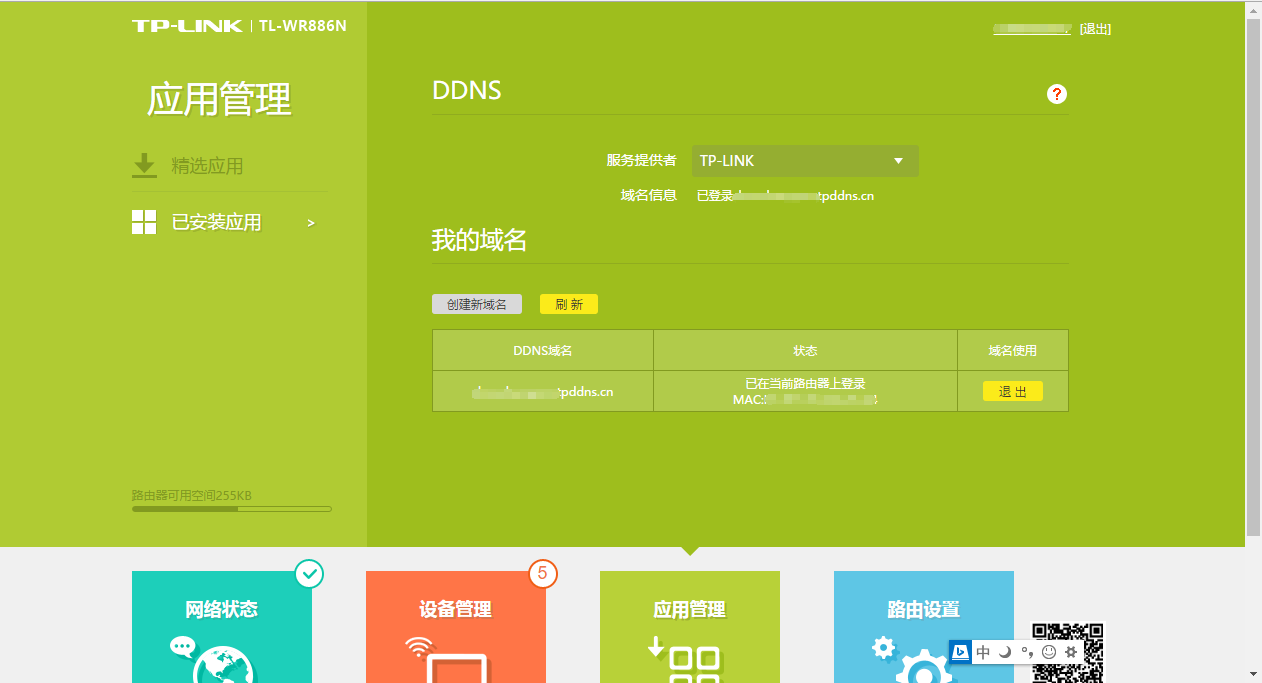Image resolution: width=1262 pixels, height=683 pixels.
Task: Click the green checkmark badge on 网络状态
Action: click(x=310, y=573)
